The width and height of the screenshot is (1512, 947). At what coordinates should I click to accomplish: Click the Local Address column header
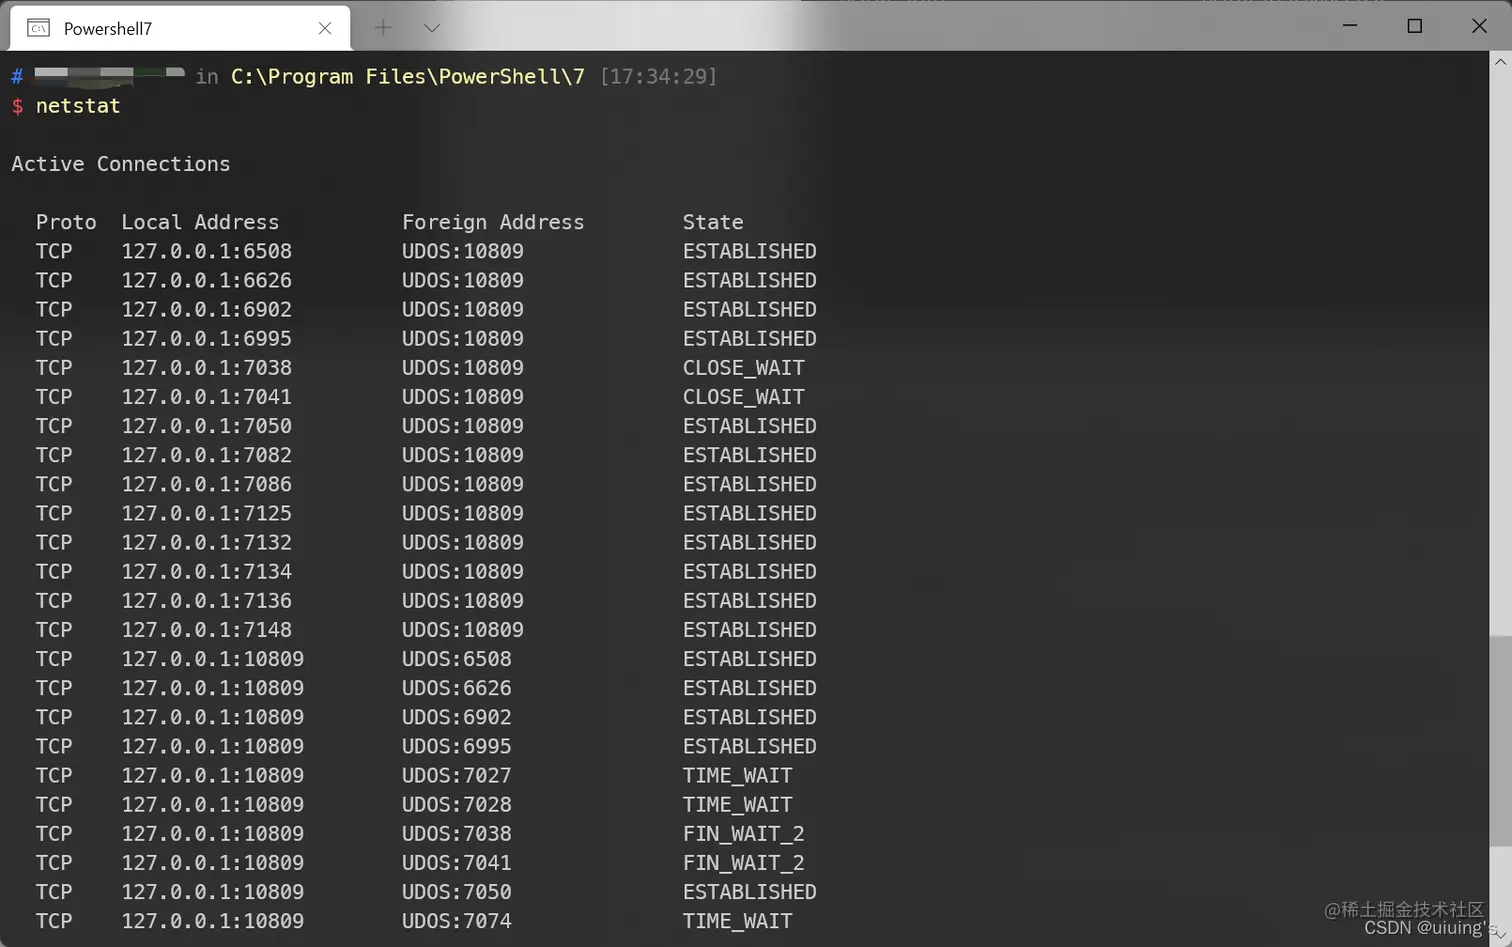pos(200,222)
